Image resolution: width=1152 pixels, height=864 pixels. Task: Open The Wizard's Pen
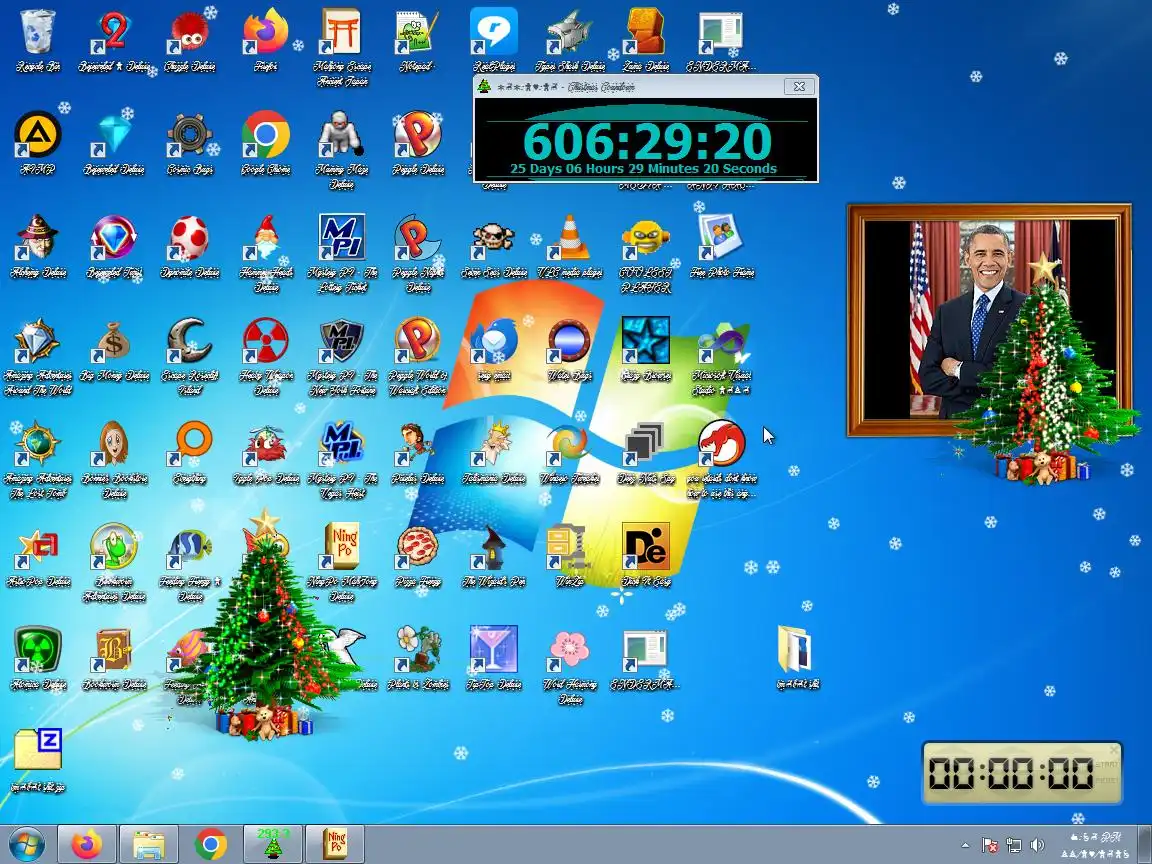[x=494, y=547]
